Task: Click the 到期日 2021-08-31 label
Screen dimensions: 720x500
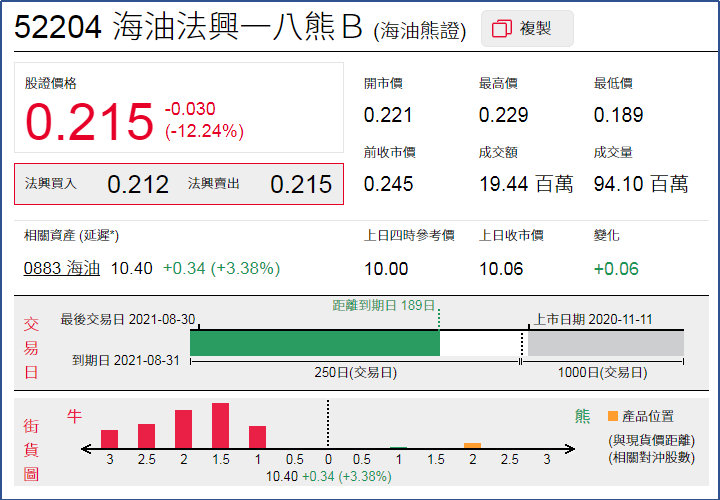Action: pyautogui.click(x=126, y=360)
